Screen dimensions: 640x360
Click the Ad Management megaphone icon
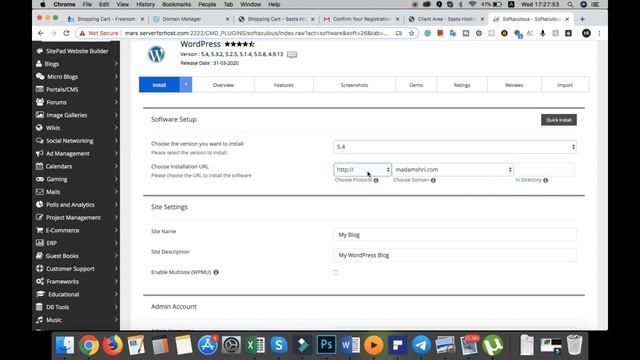pos(40,153)
